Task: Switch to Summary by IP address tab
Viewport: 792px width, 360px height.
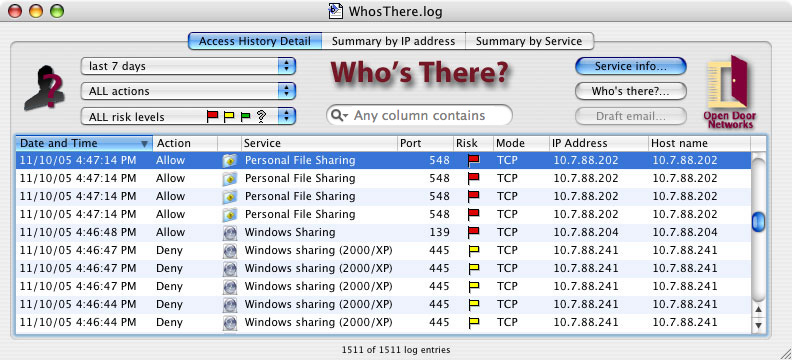Action: point(393,41)
